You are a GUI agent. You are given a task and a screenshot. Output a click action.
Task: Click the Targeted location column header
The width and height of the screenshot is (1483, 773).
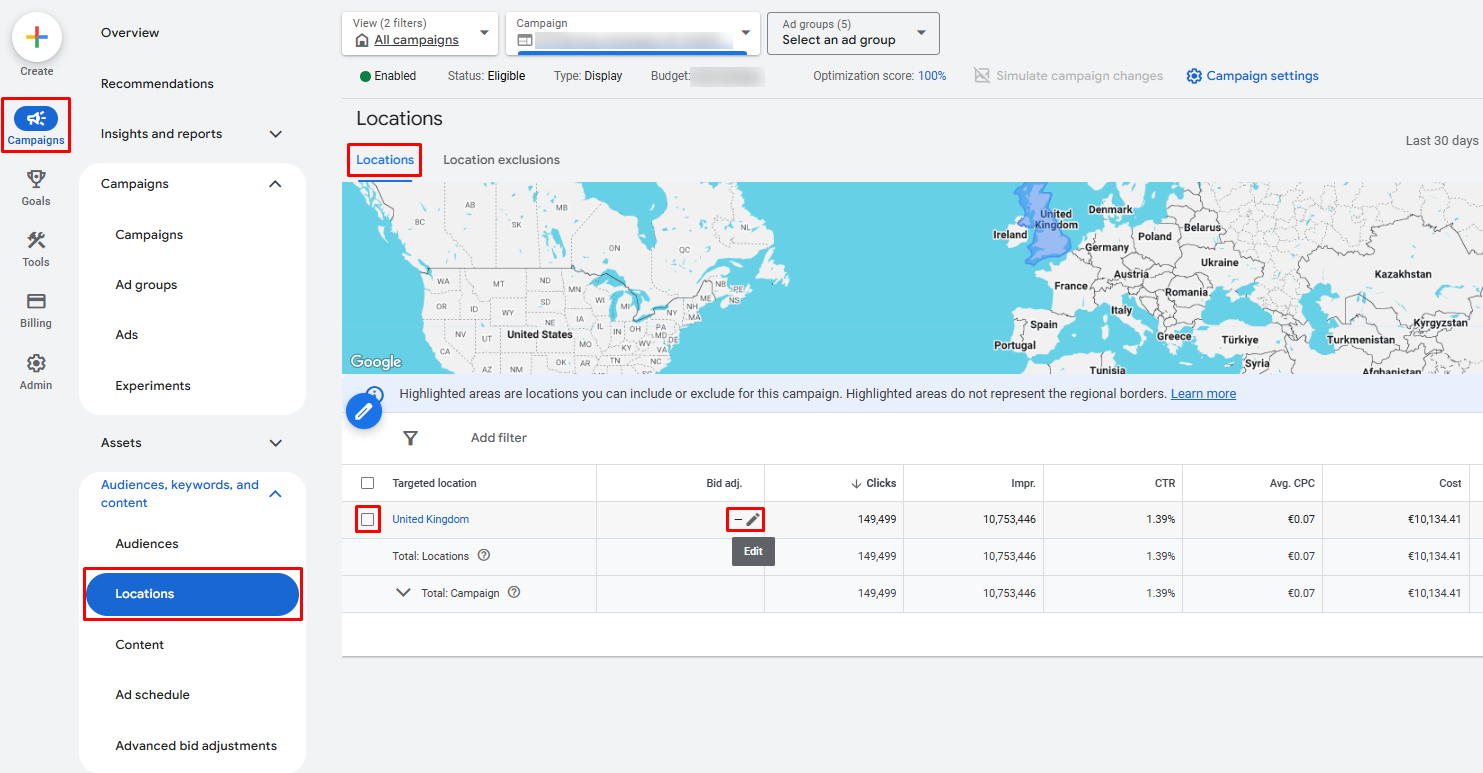[434, 483]
